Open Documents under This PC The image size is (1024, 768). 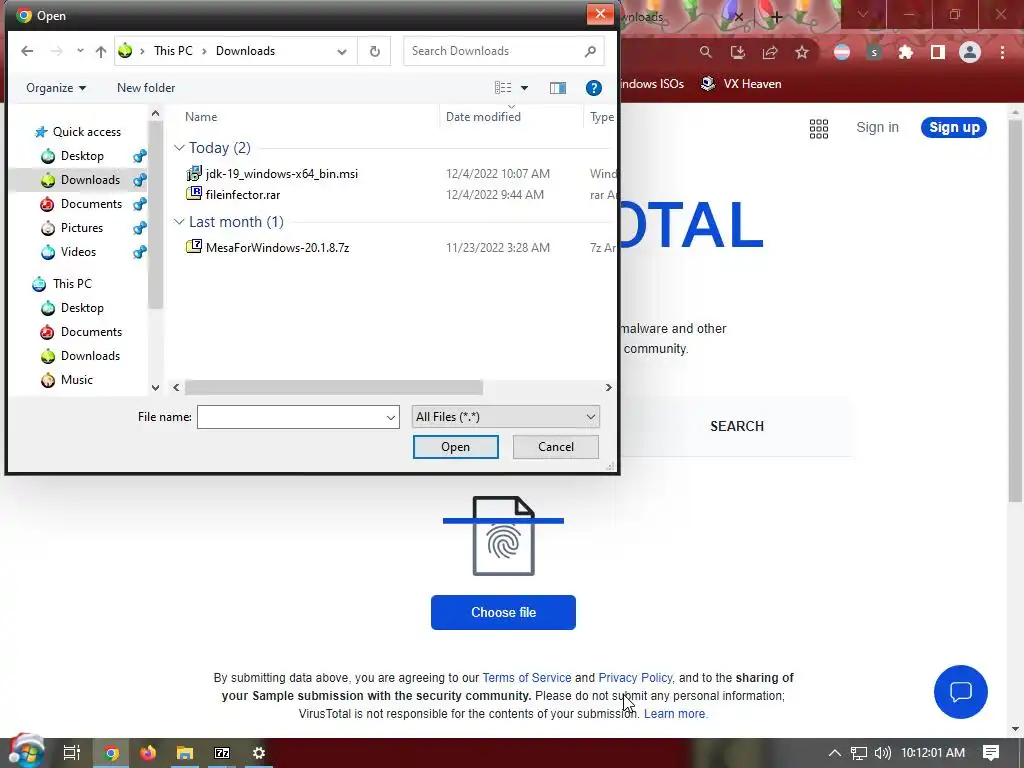pos(82,332)
